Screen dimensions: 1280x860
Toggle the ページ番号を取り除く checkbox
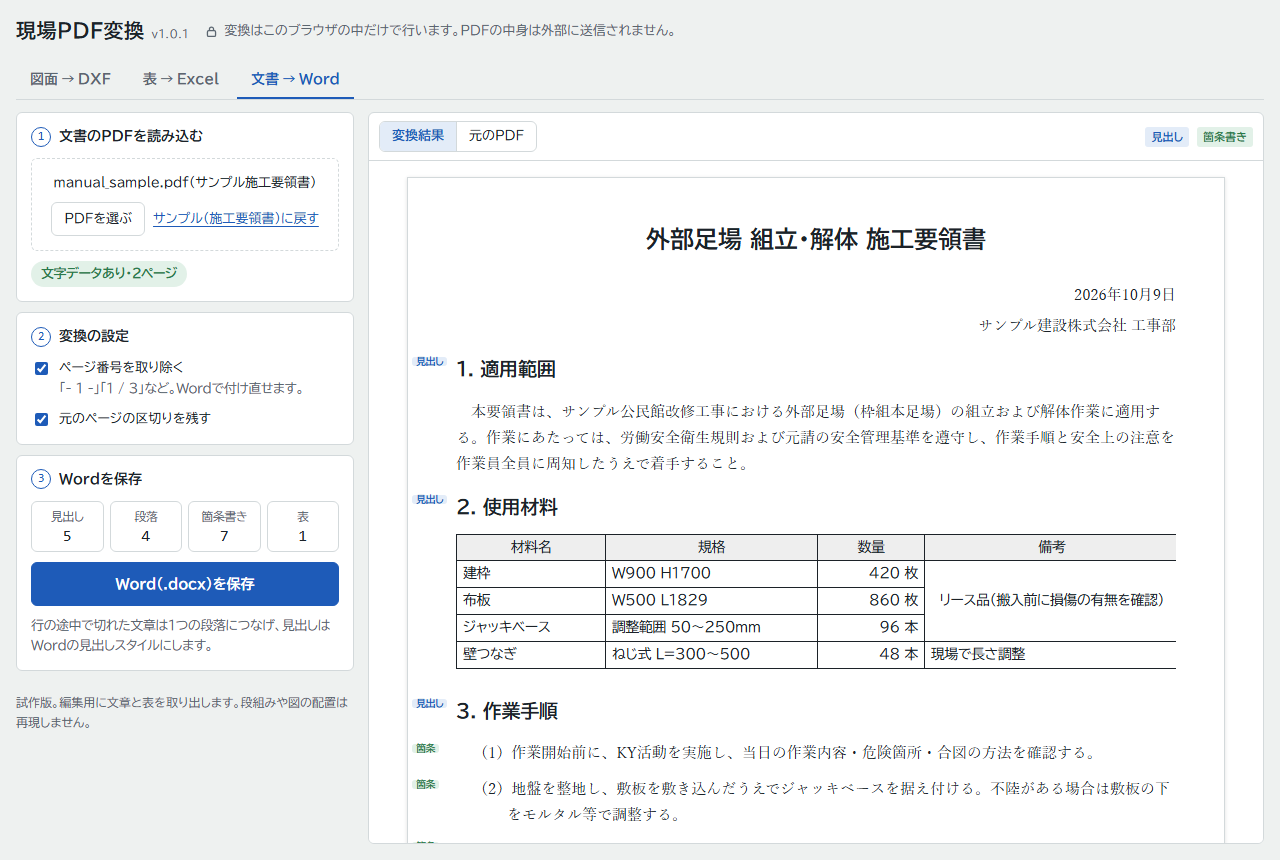point(42,368)
